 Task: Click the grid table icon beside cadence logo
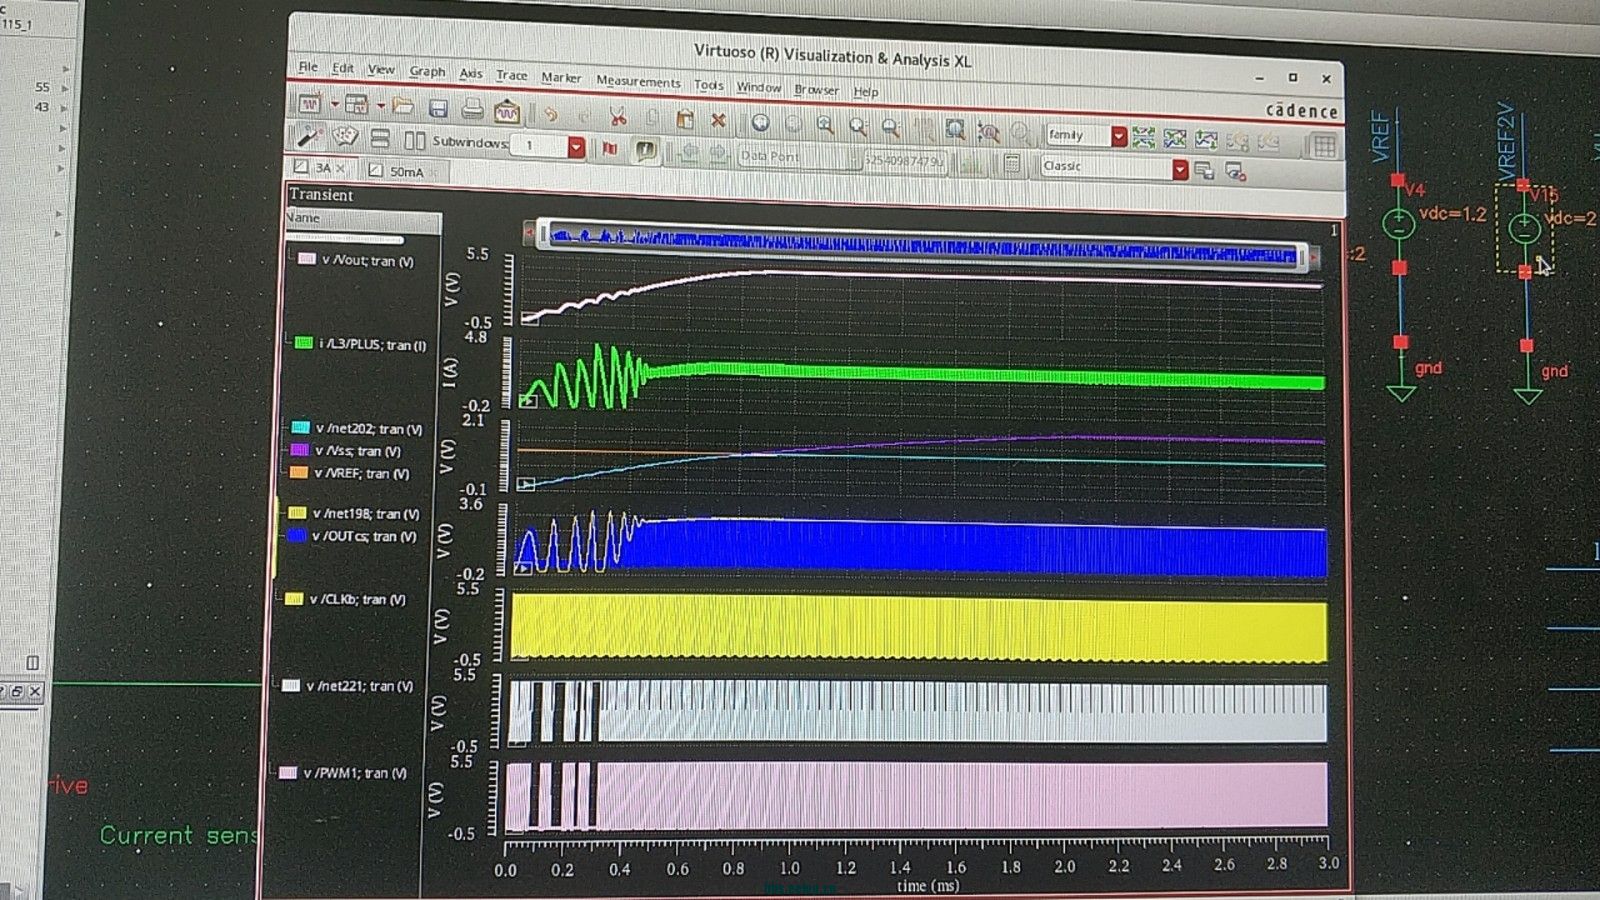coord(1325,146)
